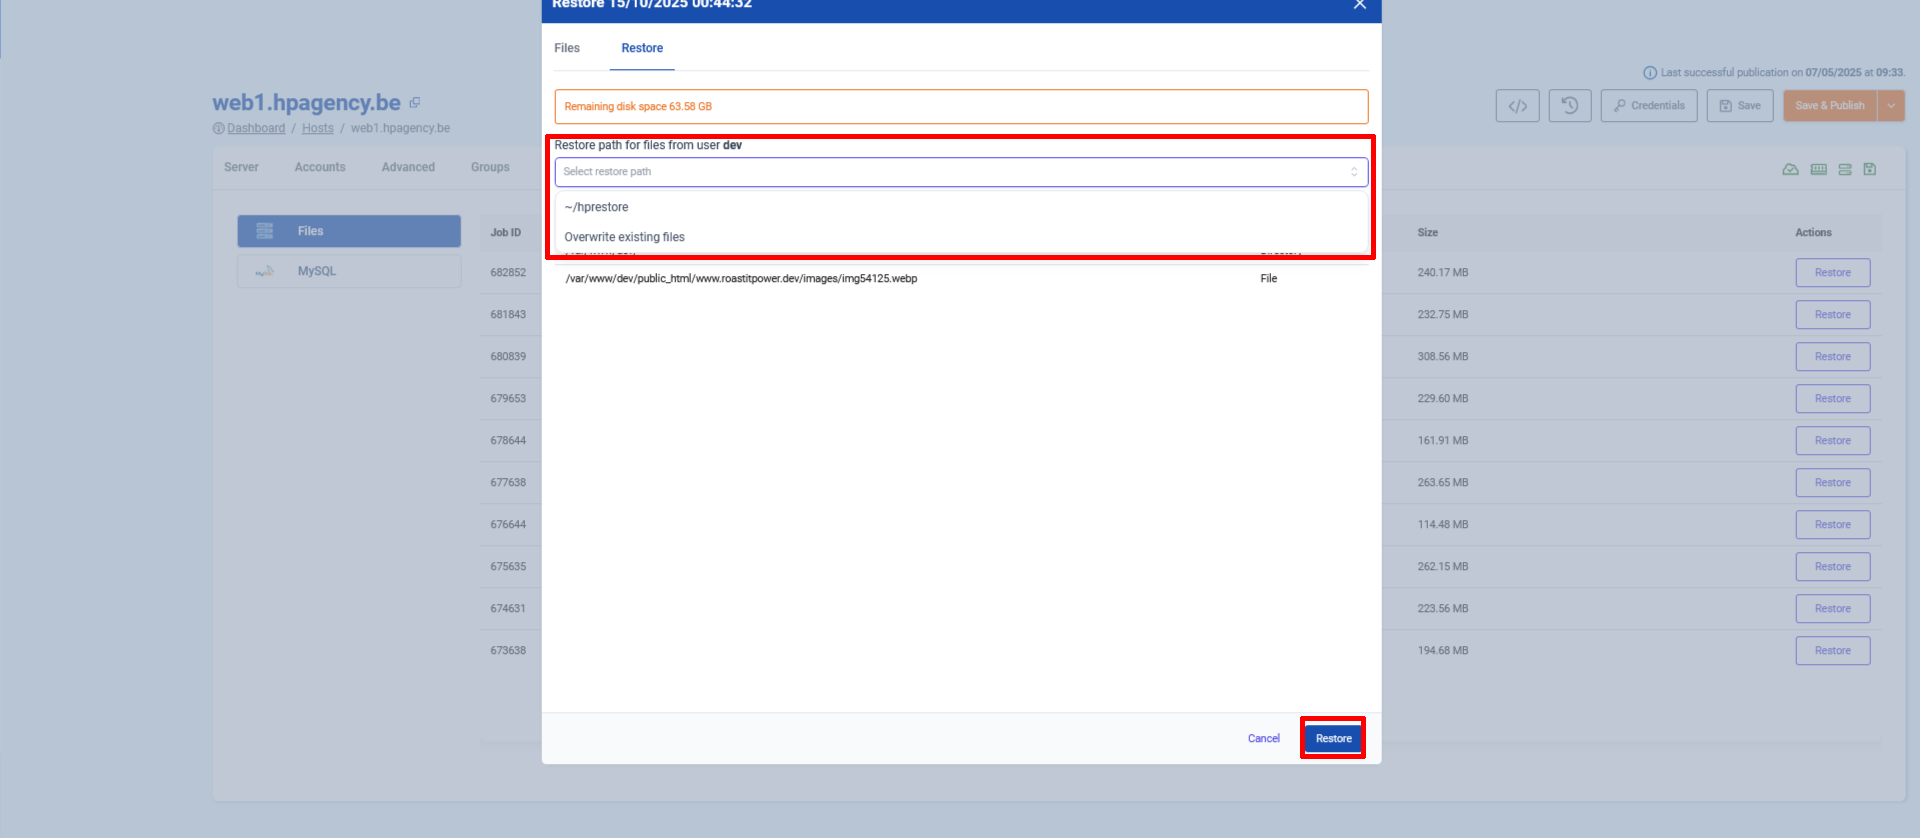Click the green cloud status icon
The height and width of the screenshot is (838, 1920).
tap(1790, 169)
